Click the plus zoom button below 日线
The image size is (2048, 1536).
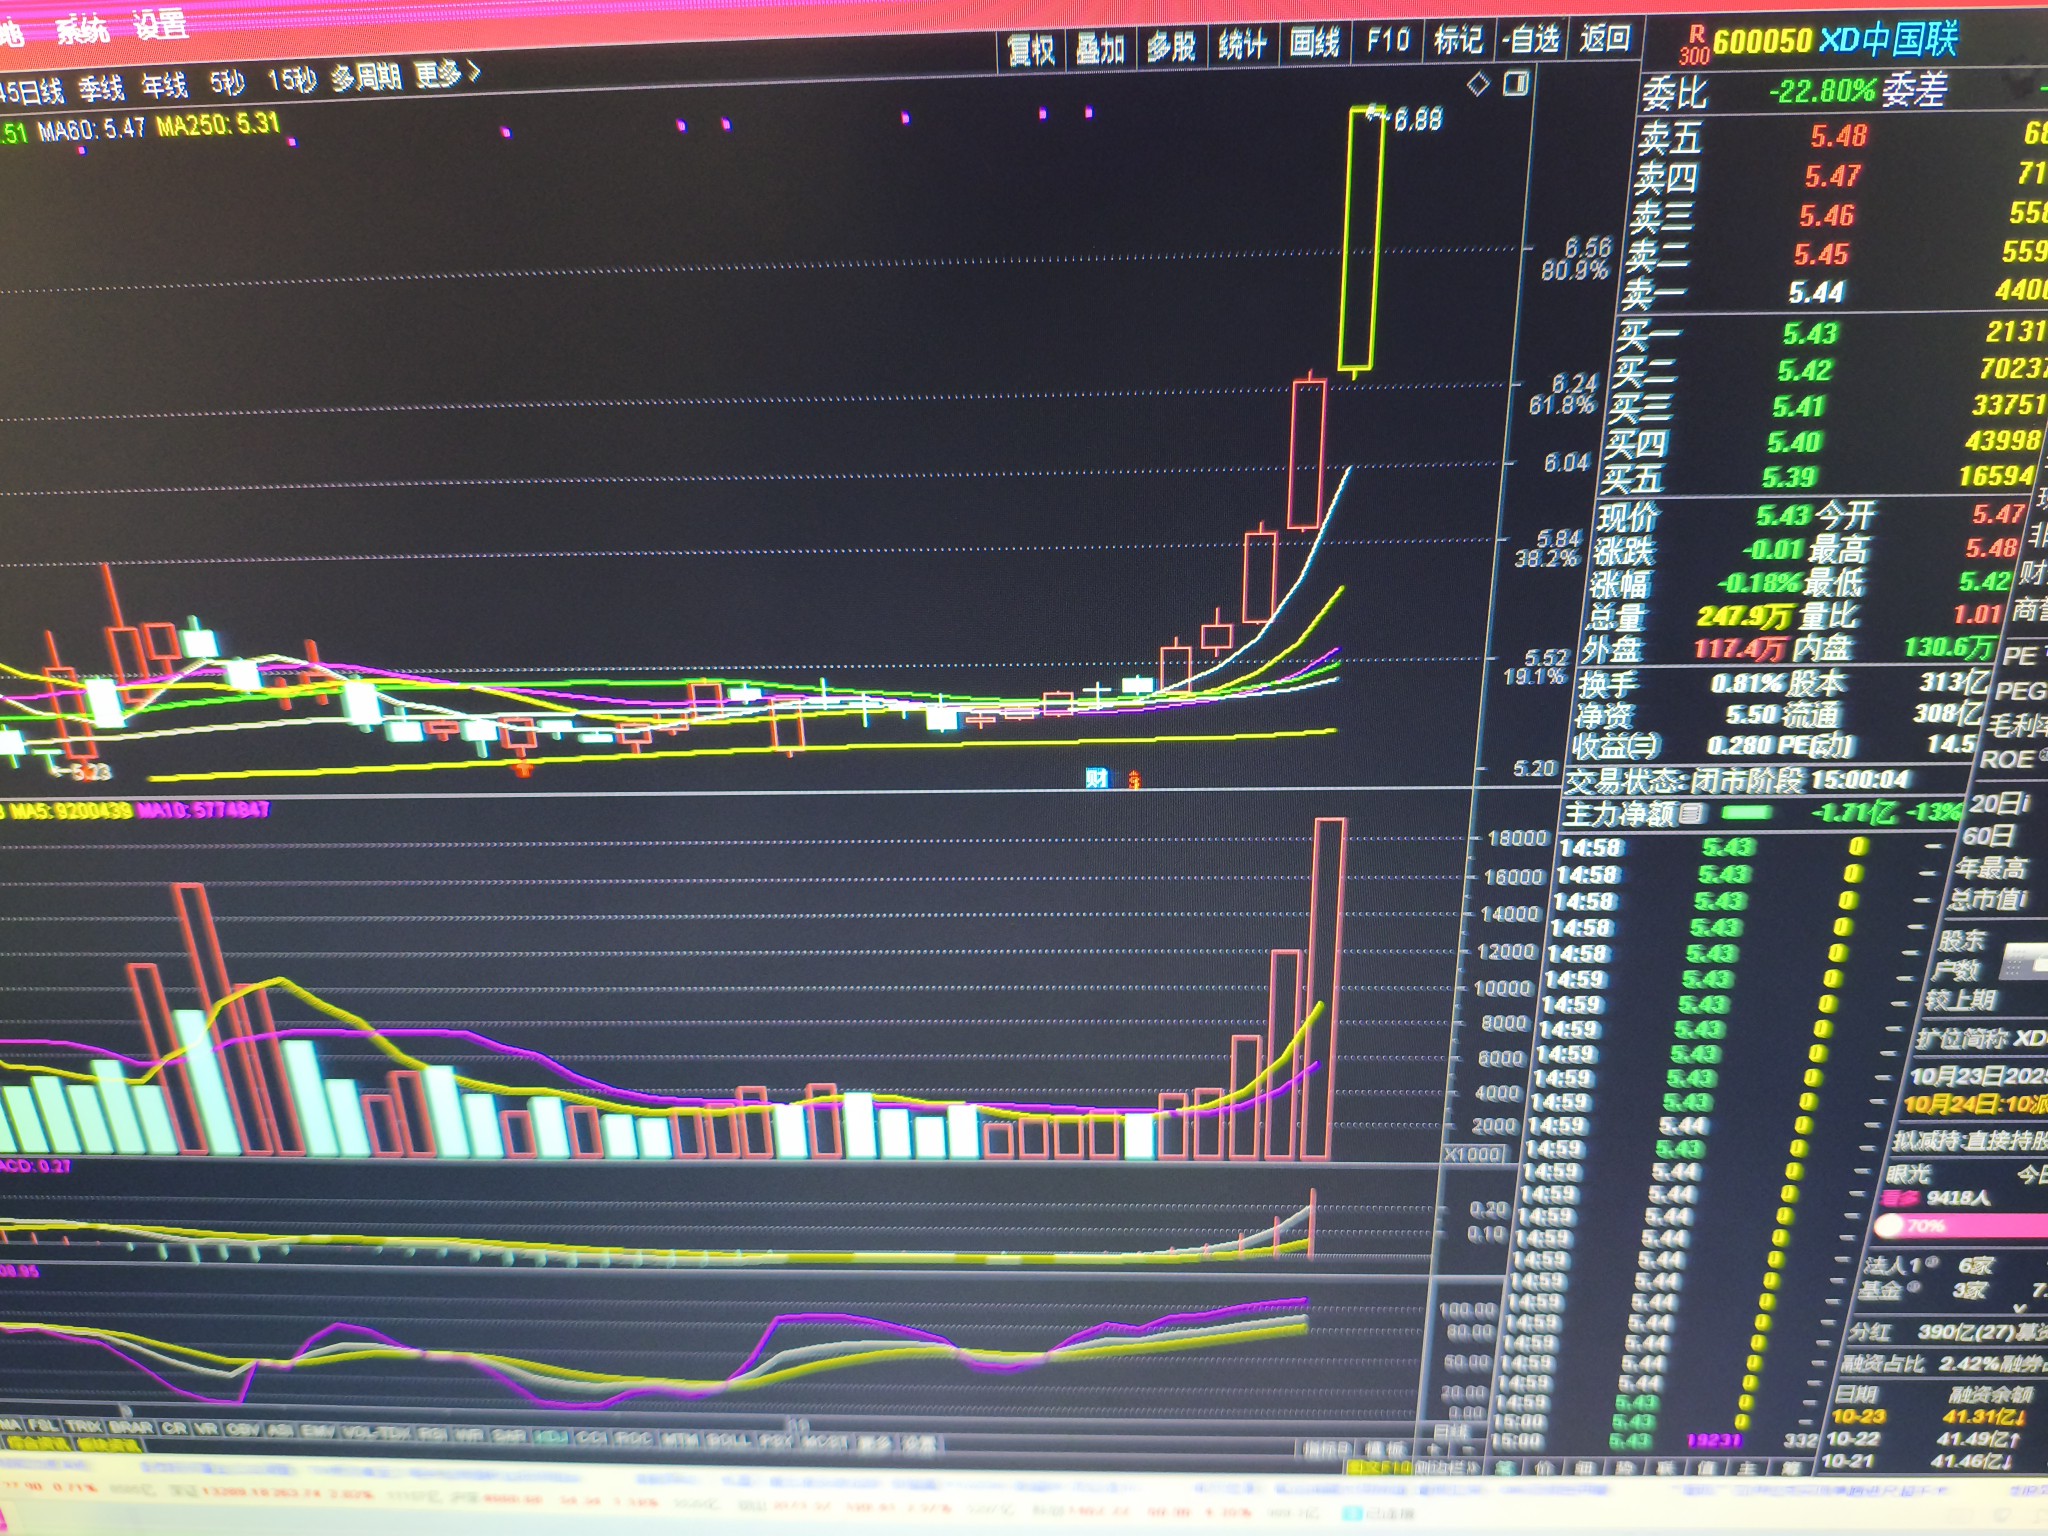[x=1434, y=1449]
